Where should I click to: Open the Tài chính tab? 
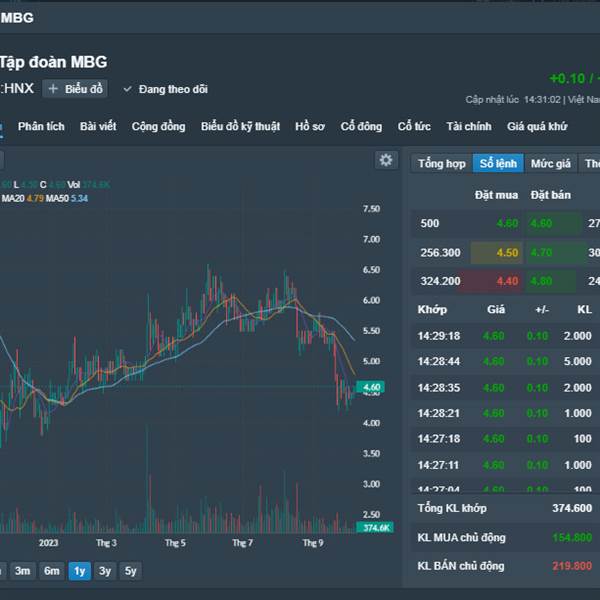[x=469, y=126]
